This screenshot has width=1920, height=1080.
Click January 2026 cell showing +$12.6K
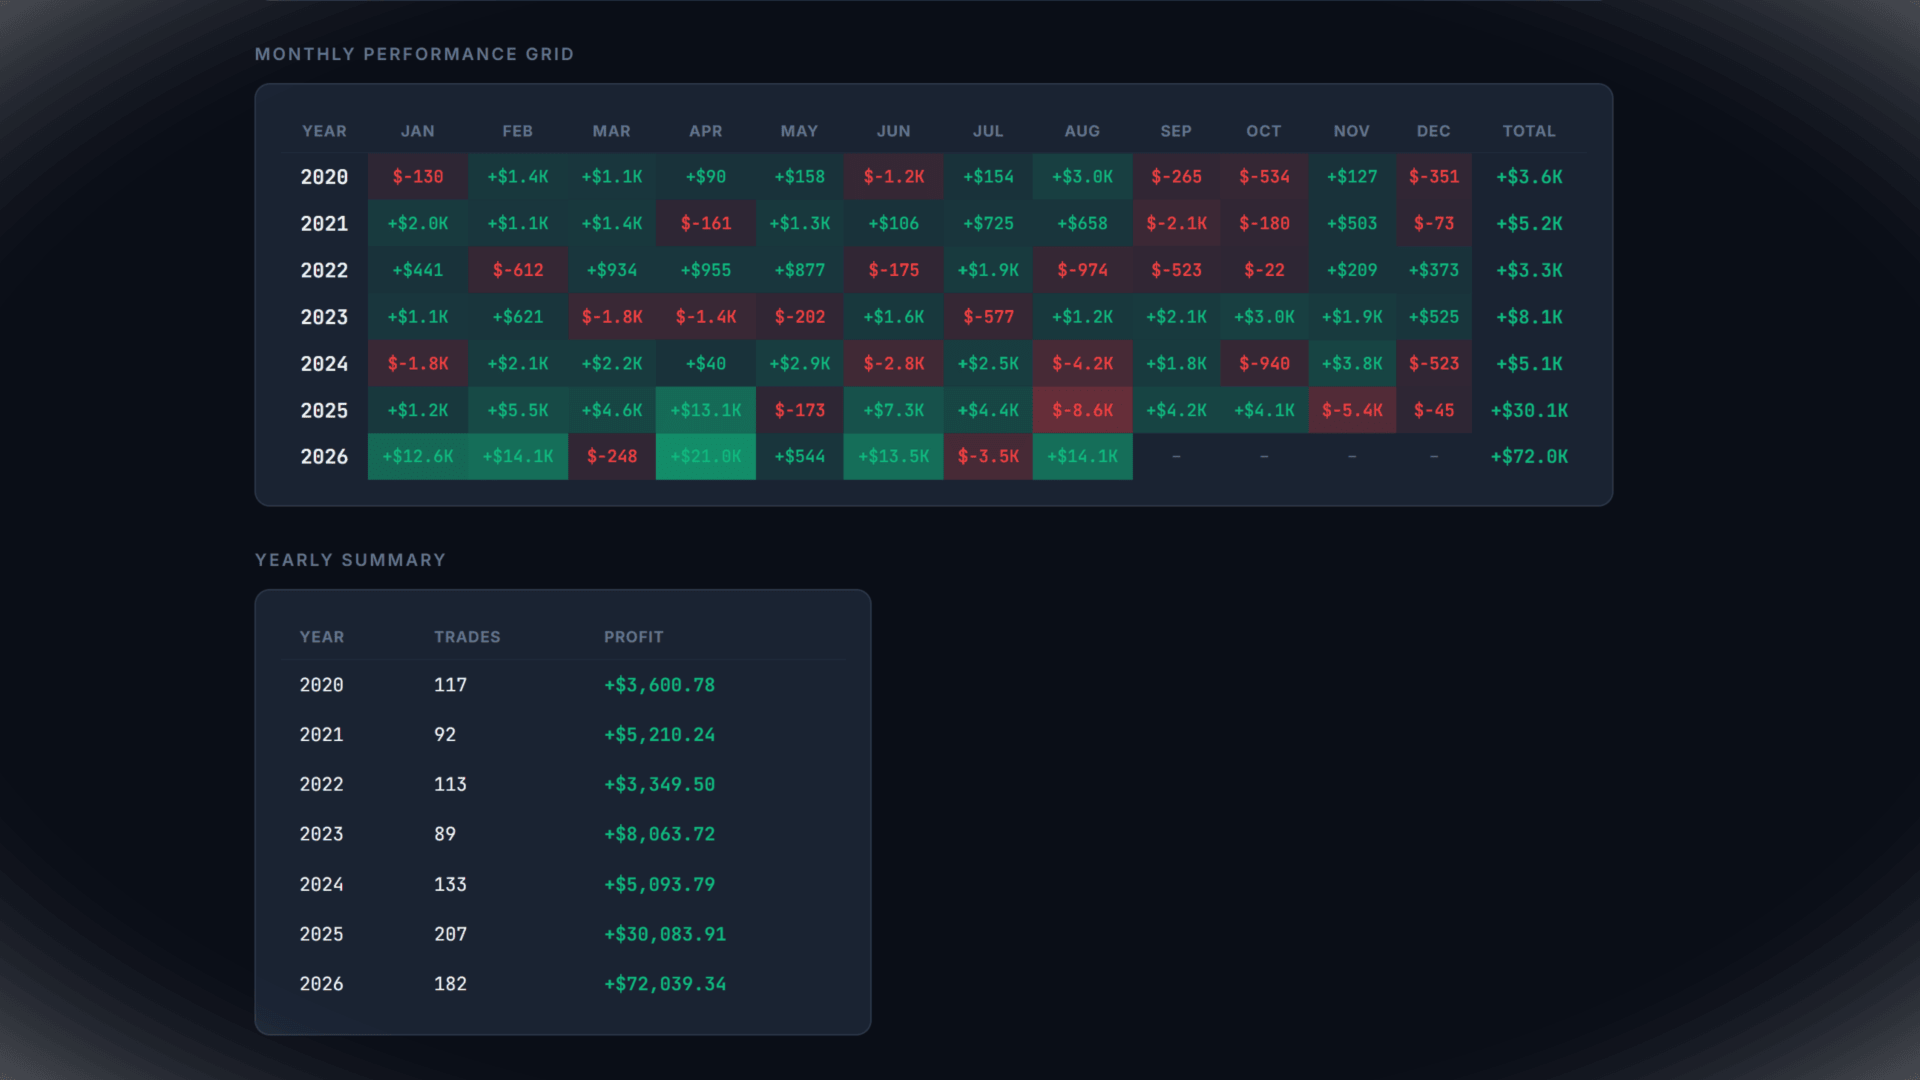click(x=418, y=457)
